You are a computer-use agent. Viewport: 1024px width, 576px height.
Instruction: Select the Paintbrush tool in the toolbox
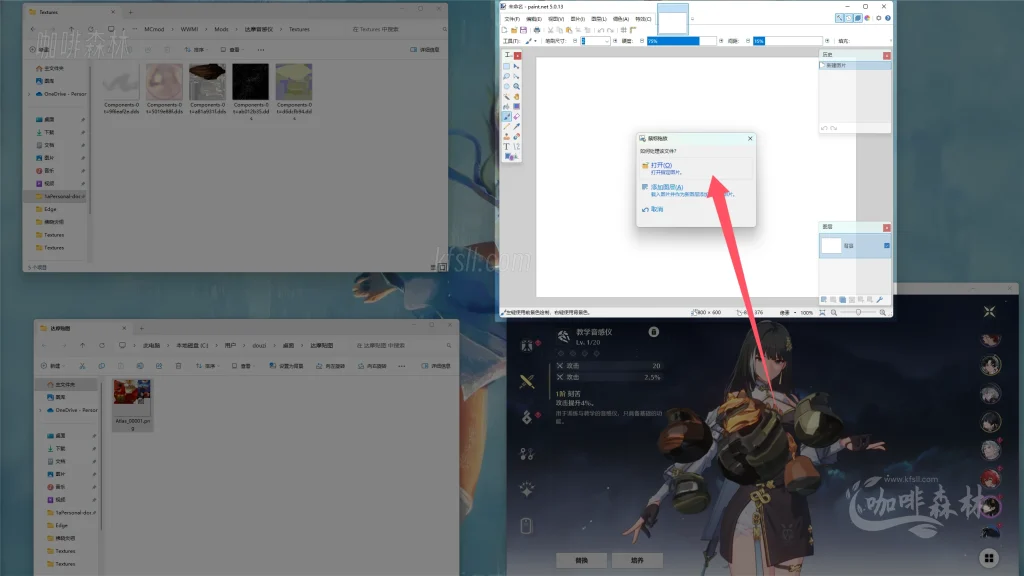coord(507,116)
